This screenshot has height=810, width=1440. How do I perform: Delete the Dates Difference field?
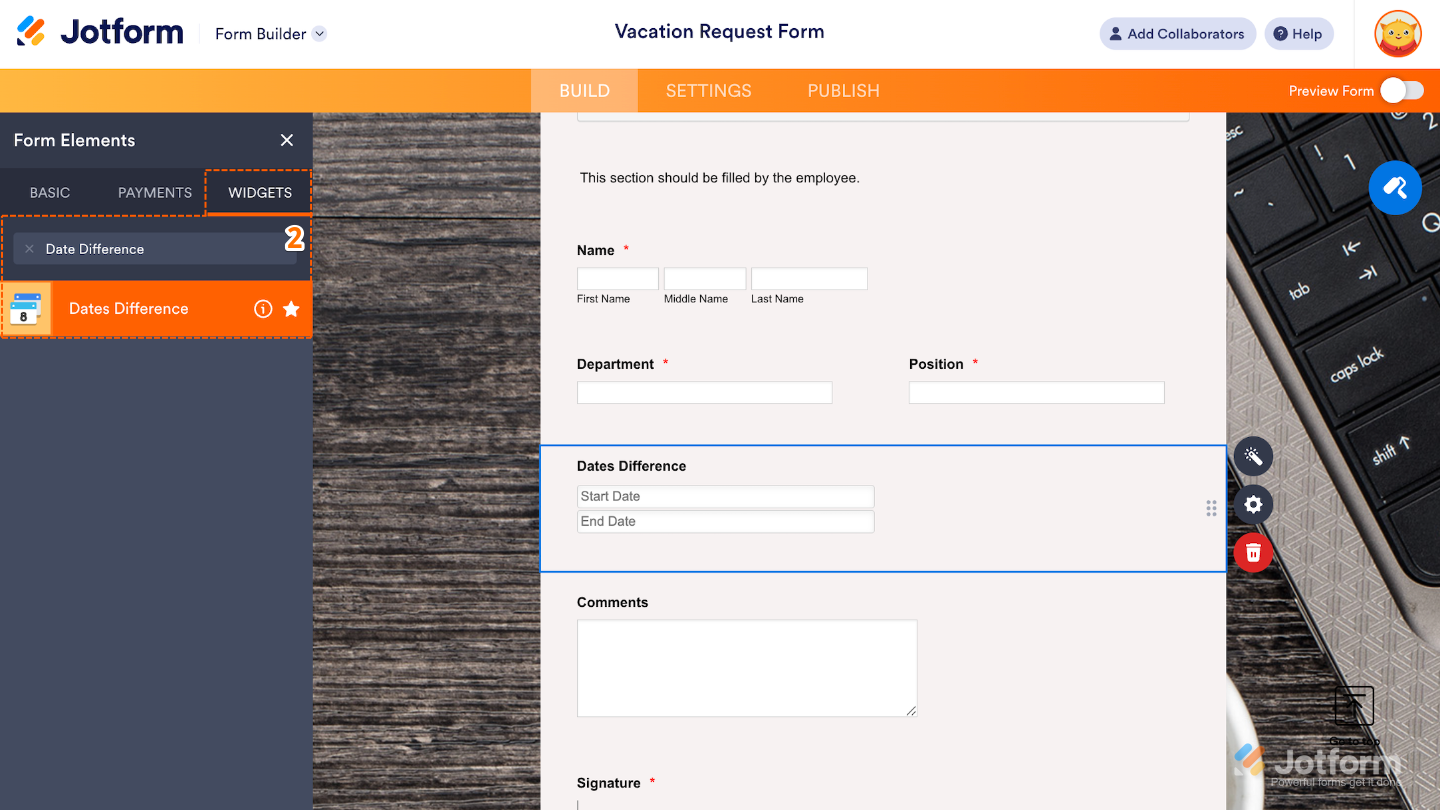1252,552
